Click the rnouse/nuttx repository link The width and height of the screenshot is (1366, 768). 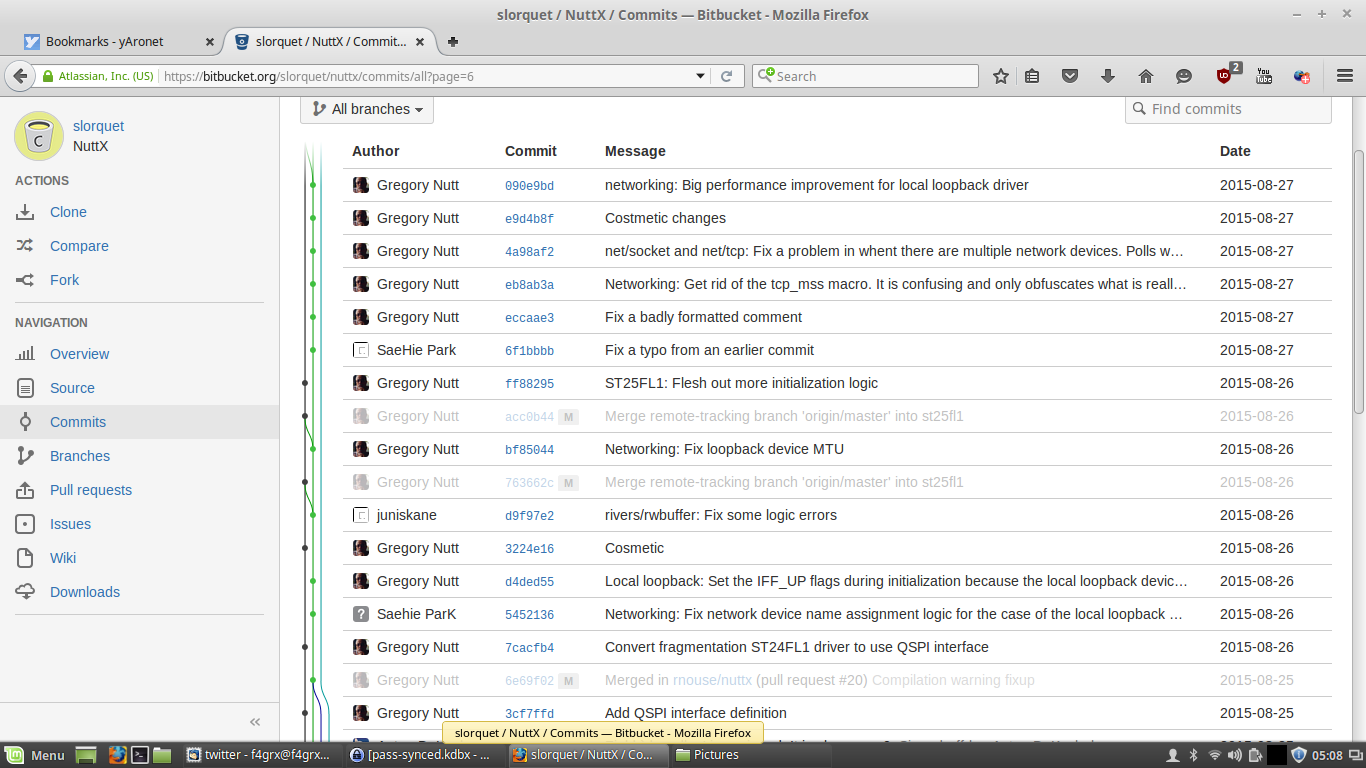coord(712,680)
